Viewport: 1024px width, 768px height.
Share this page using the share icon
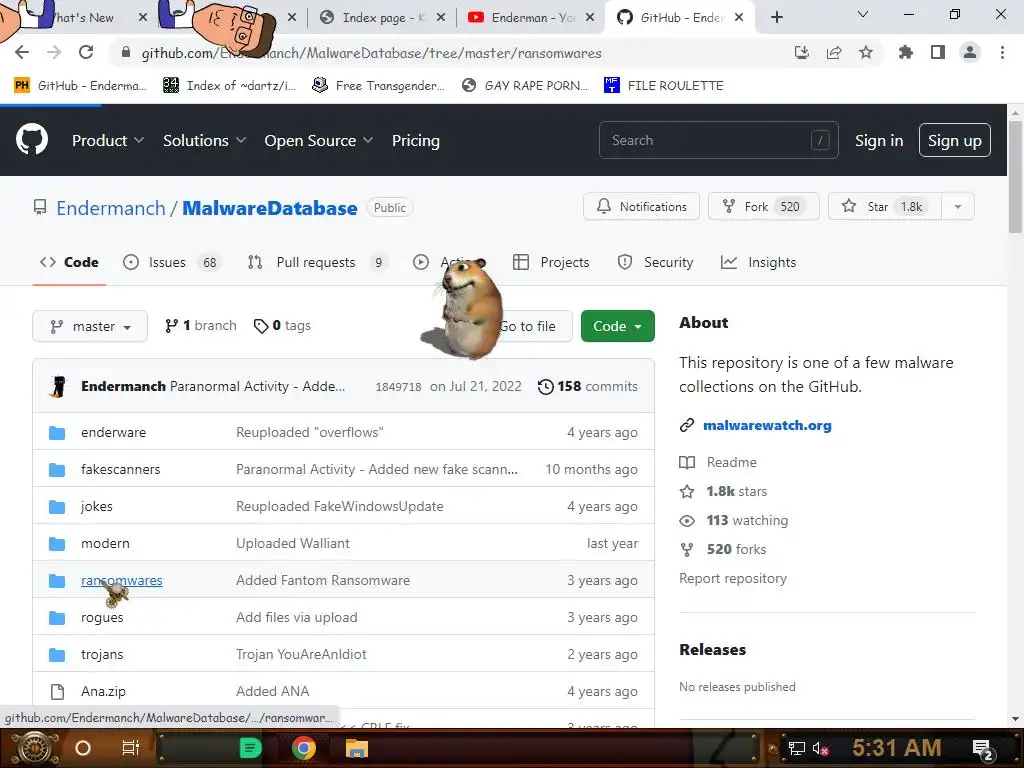click(834, 52)
